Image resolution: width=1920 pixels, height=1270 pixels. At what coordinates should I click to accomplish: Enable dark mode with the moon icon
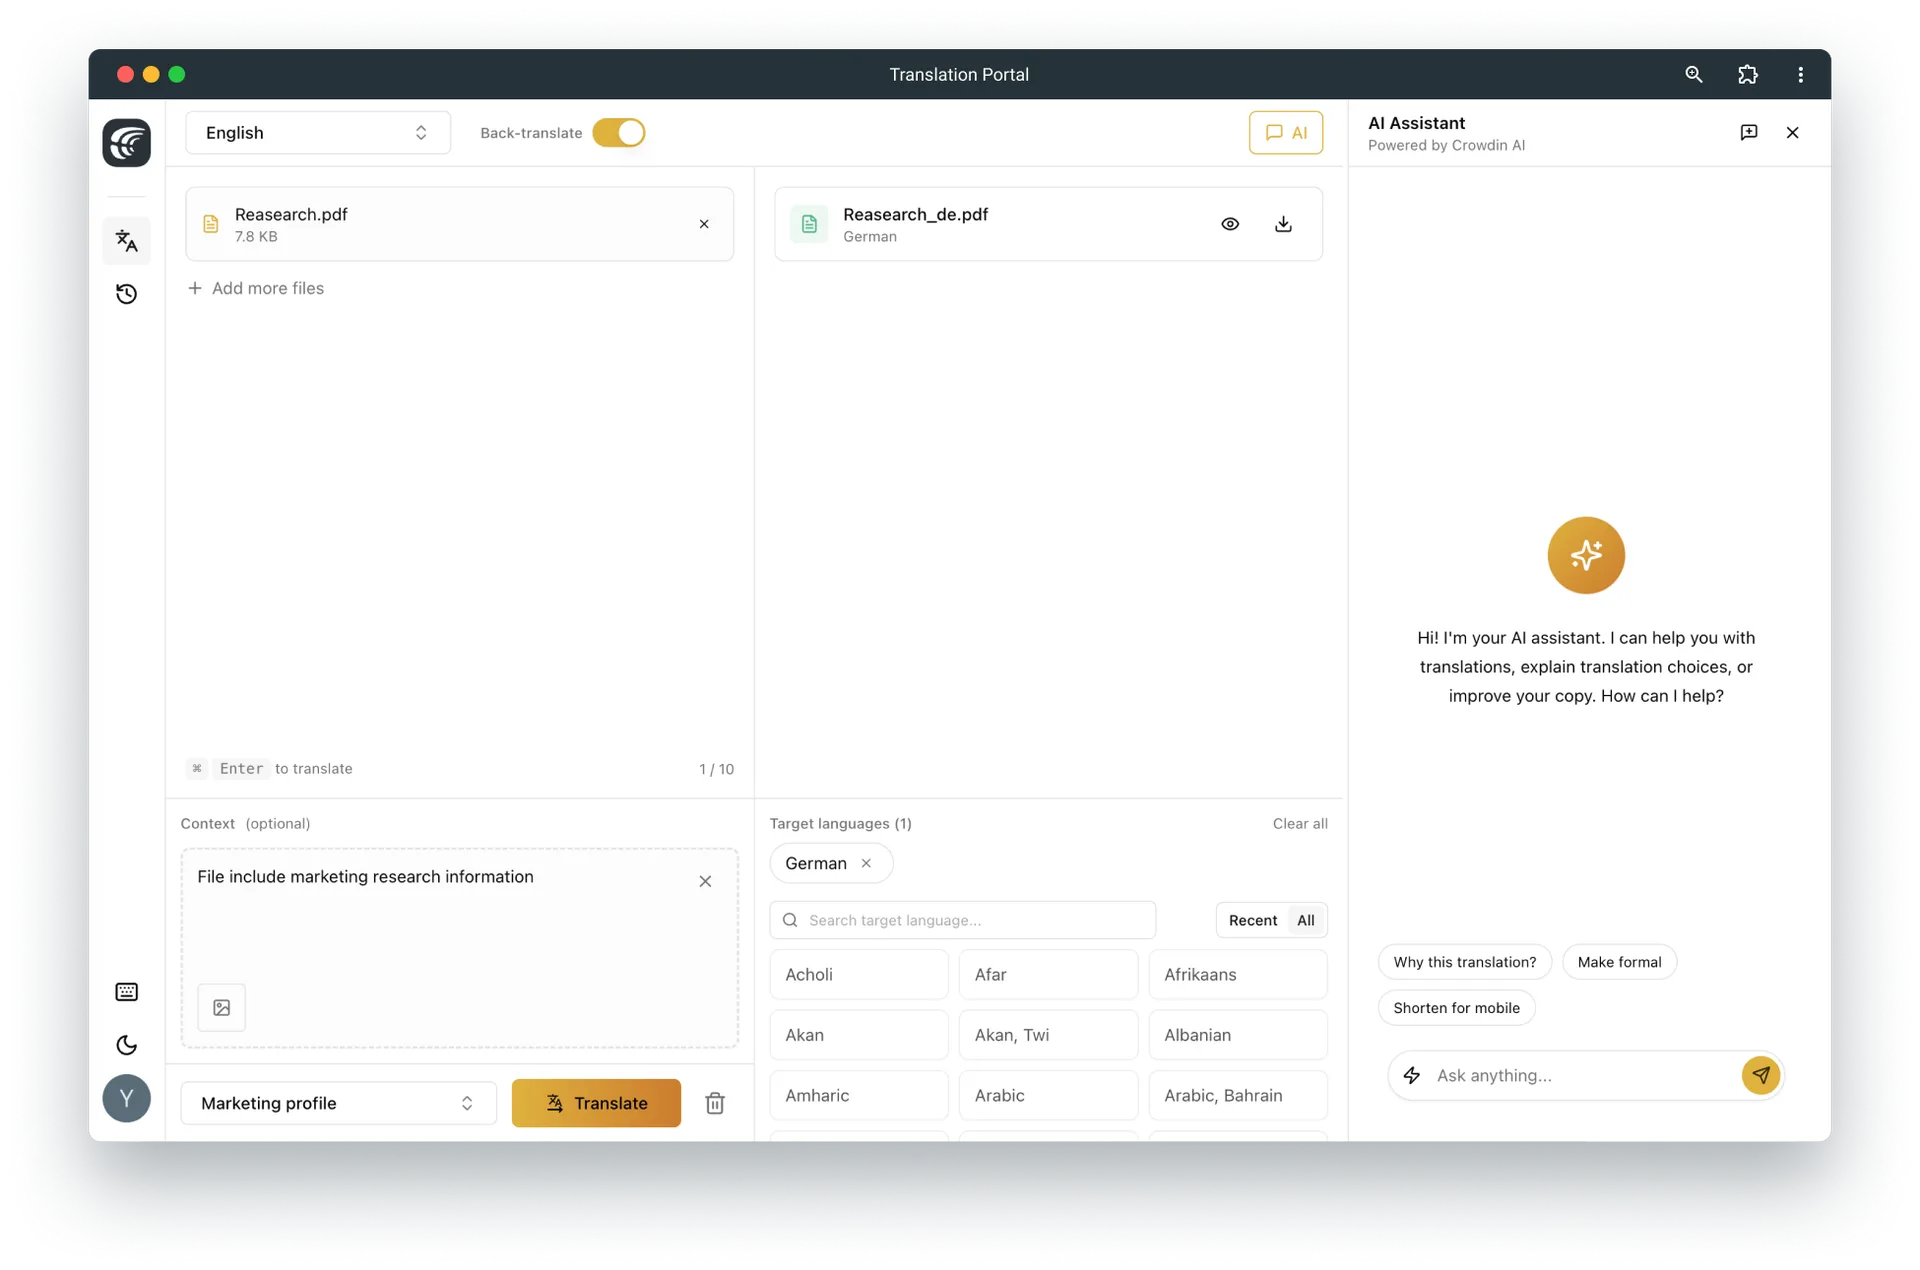[x=126, y=1045]
